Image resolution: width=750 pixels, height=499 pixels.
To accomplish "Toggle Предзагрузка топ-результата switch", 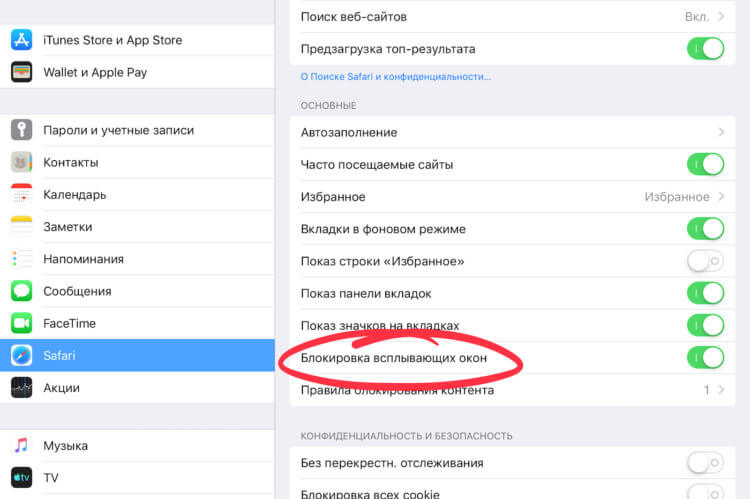I will (706, 49).
